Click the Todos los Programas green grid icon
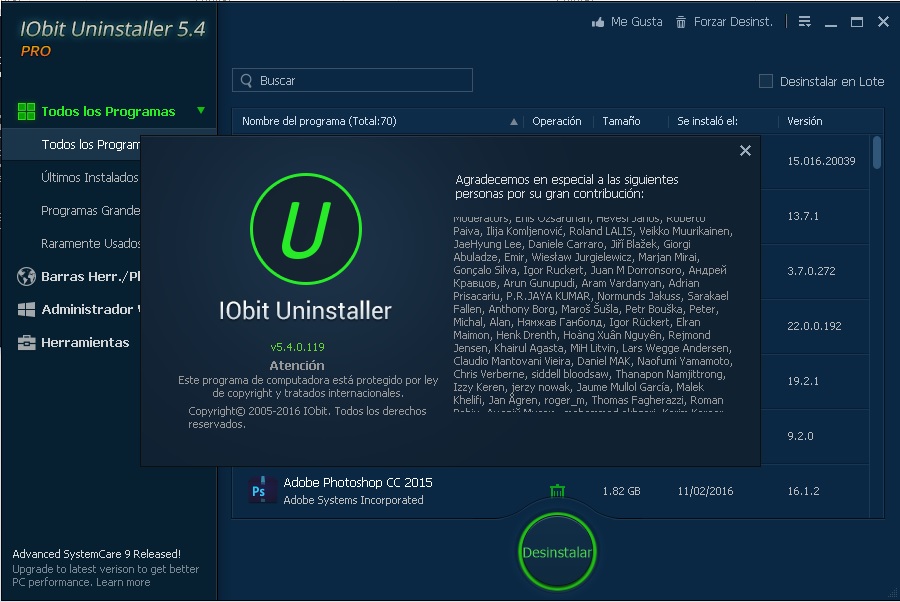Viewport: 900px width, 602px height. (x=26, y=111)
